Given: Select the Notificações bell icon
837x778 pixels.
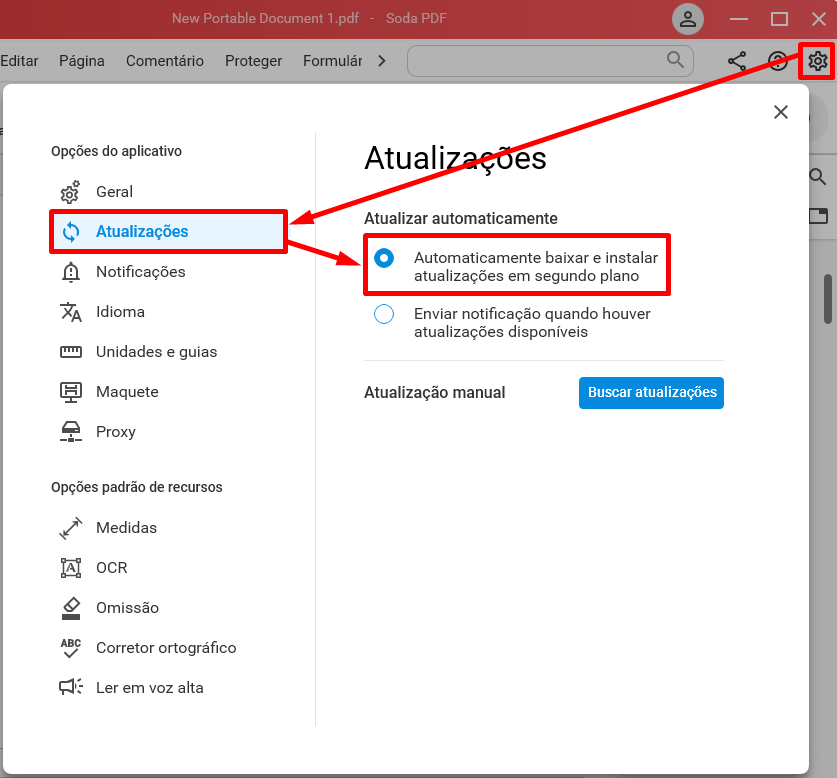Looking at the screenshot, I should click(x=70, y=272).
